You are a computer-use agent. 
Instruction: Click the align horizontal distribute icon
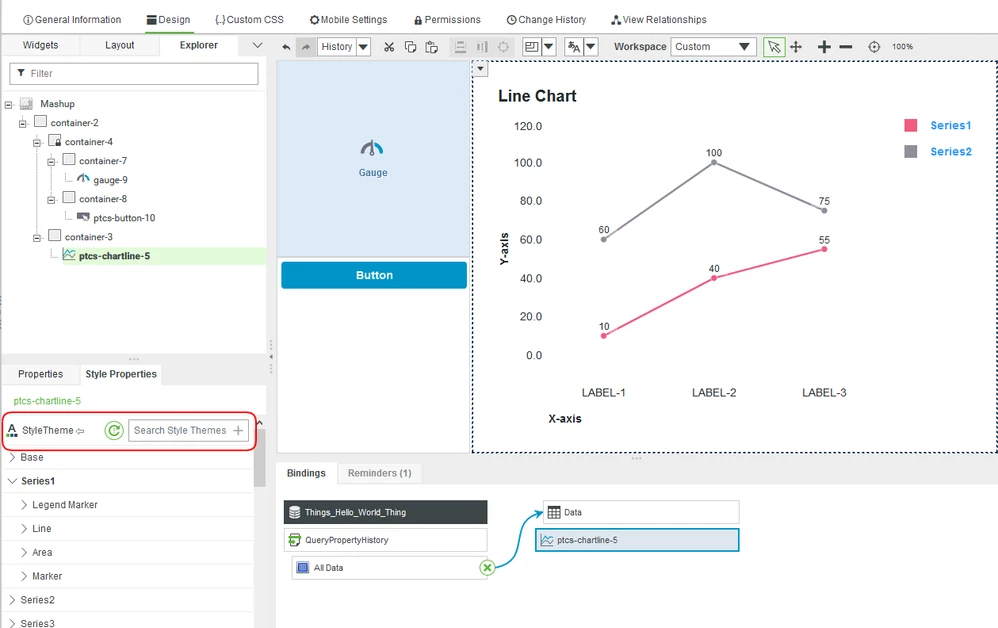482,47
